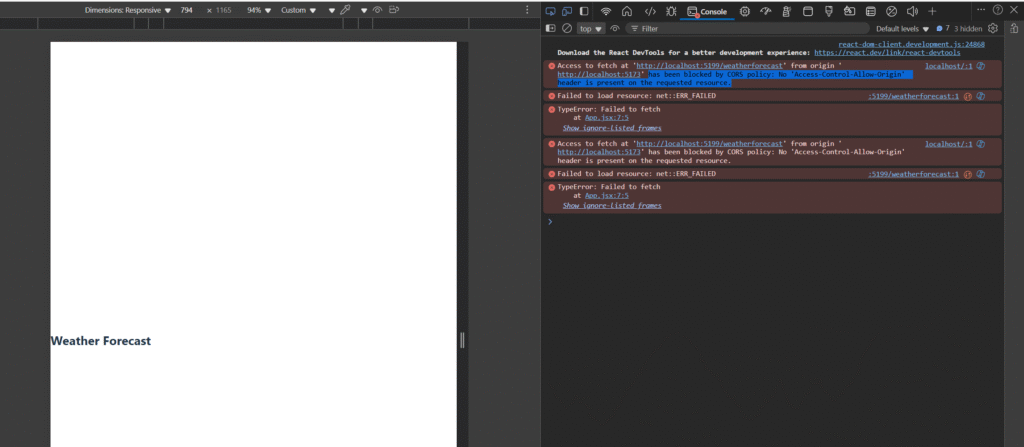Clear the console with the circle-slash icon
The width and height of the screenshot is (1024, 447).
pos(567,29)
